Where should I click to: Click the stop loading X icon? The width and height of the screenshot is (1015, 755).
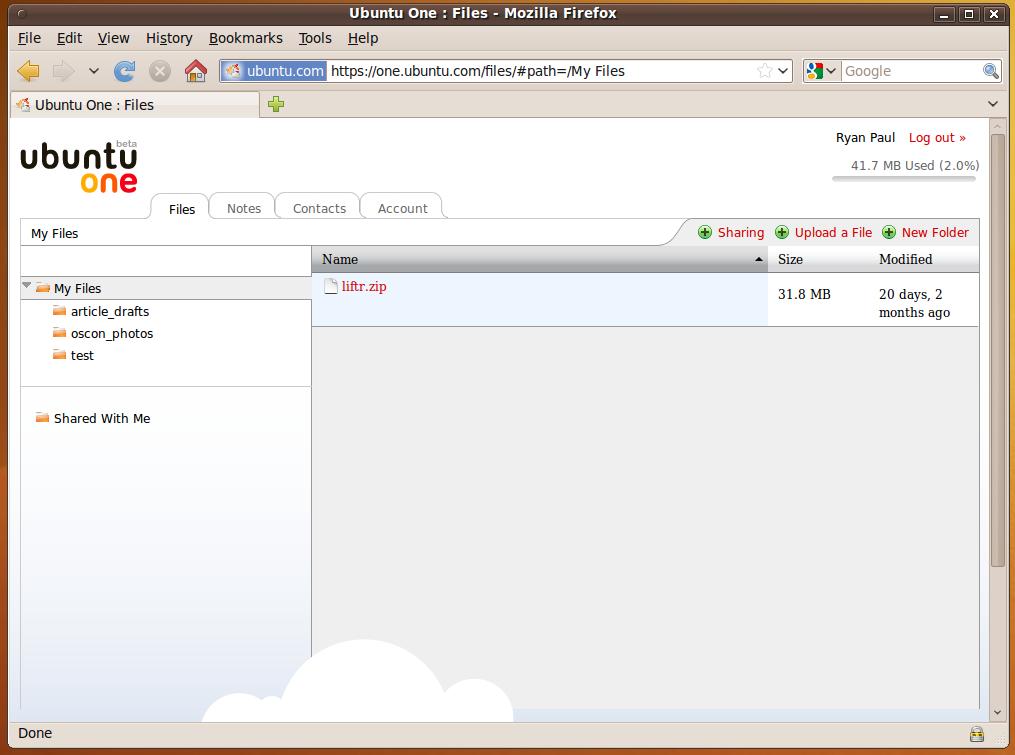(160, 71)
